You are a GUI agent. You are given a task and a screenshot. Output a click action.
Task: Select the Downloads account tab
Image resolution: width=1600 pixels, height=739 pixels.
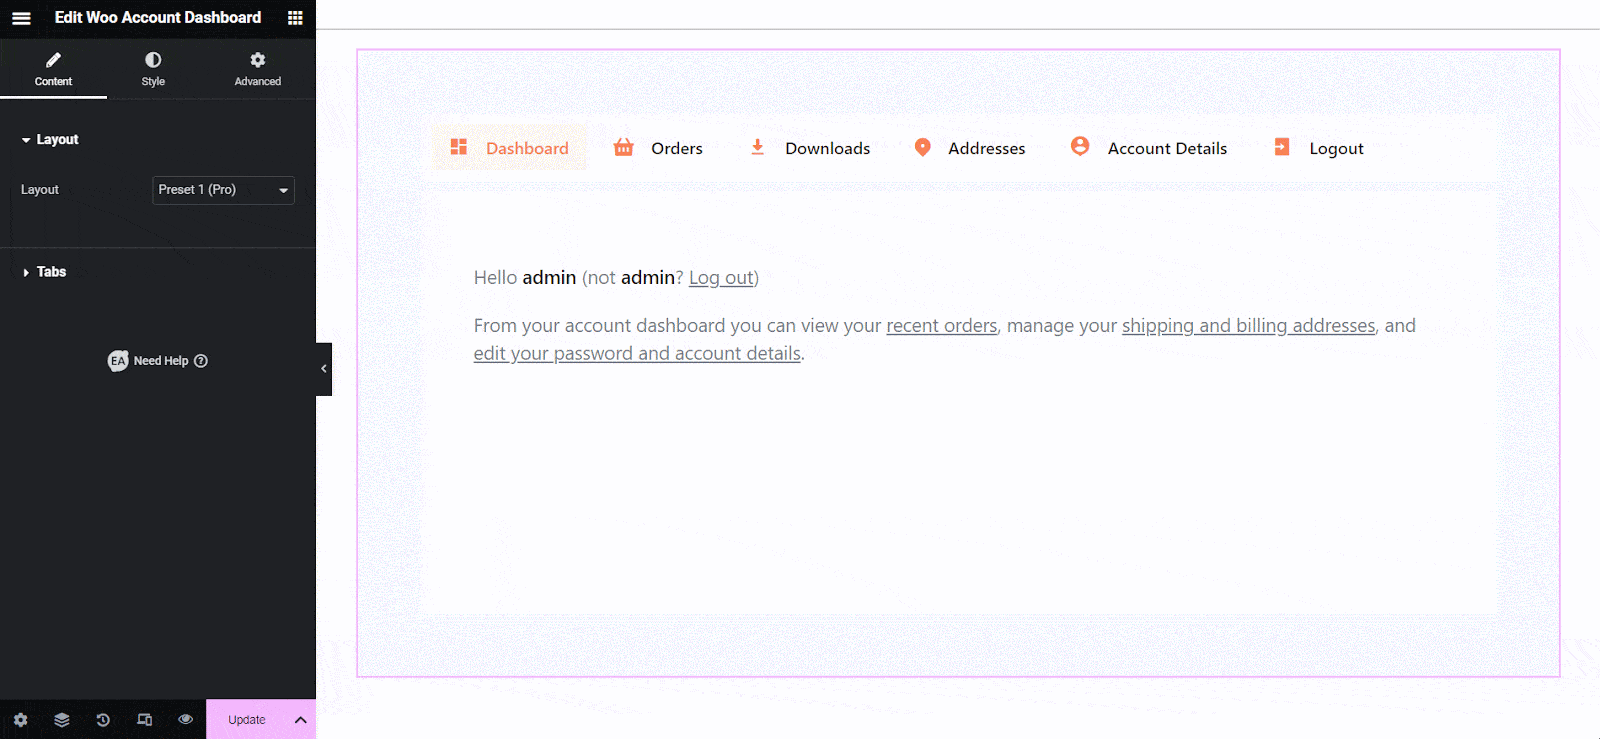click(809, 148)
